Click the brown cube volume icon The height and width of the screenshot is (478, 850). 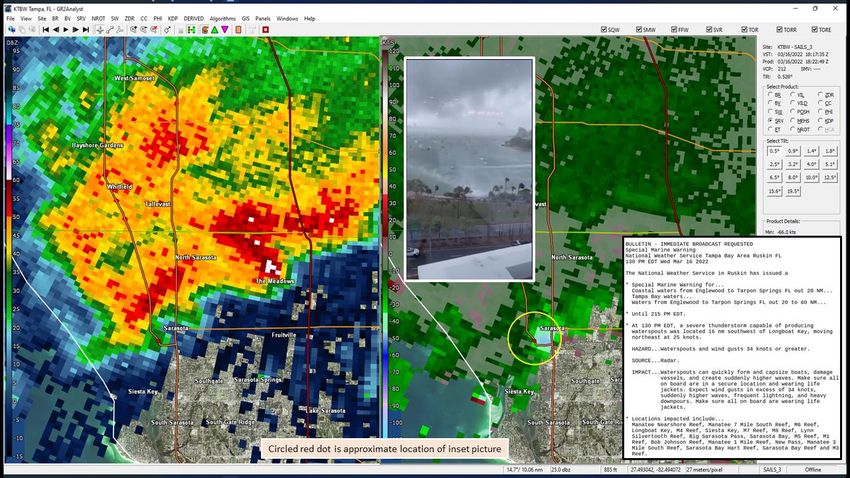click(205, 29)
